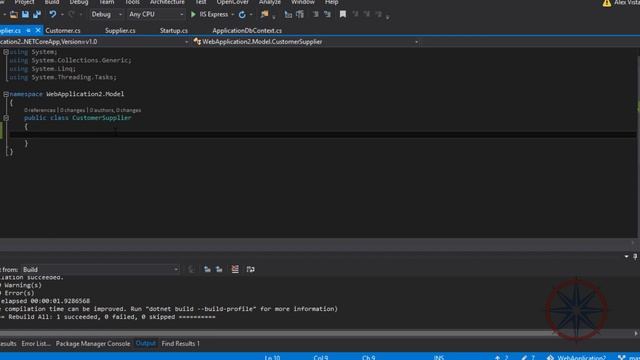Switch to the Startup.cs tab
640x360 pixels.
pyautogui.click(x=174, y=31)
